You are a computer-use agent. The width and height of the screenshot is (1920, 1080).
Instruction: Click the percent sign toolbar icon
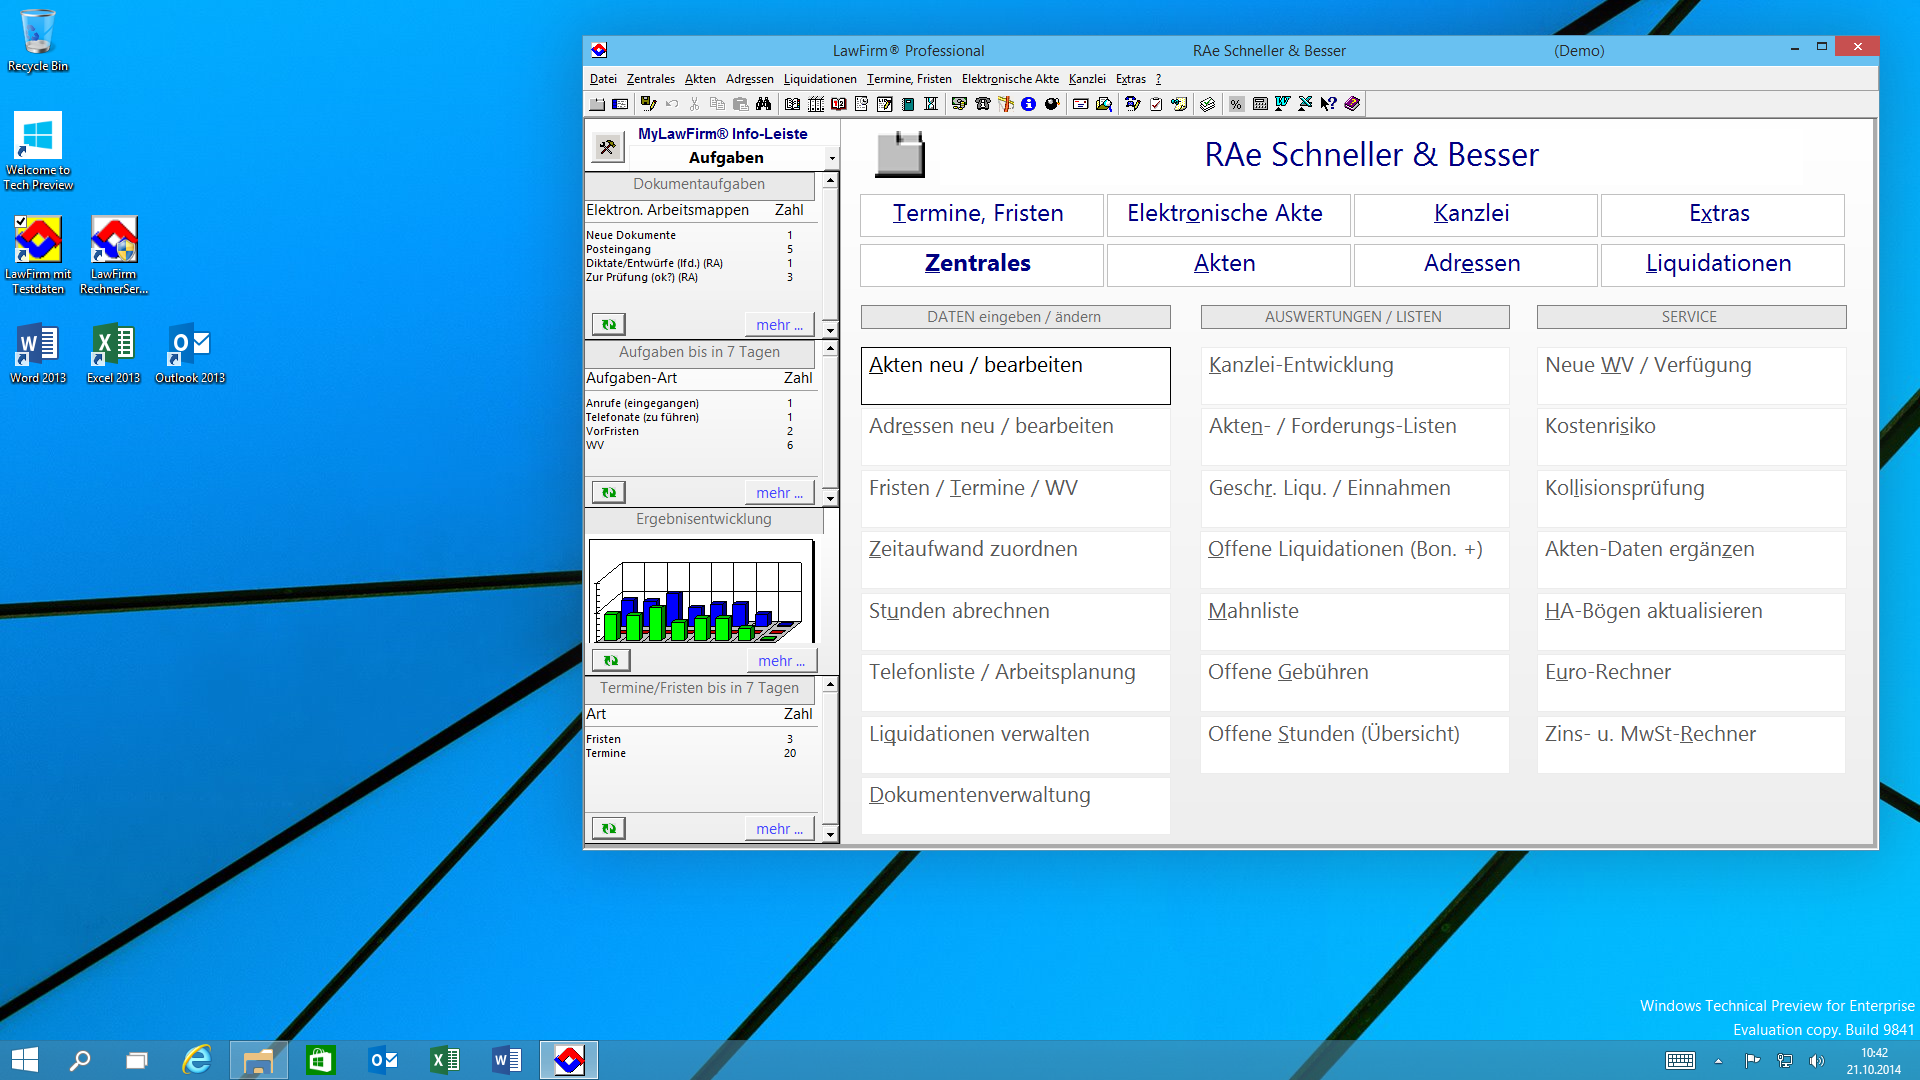(1236, 104)
